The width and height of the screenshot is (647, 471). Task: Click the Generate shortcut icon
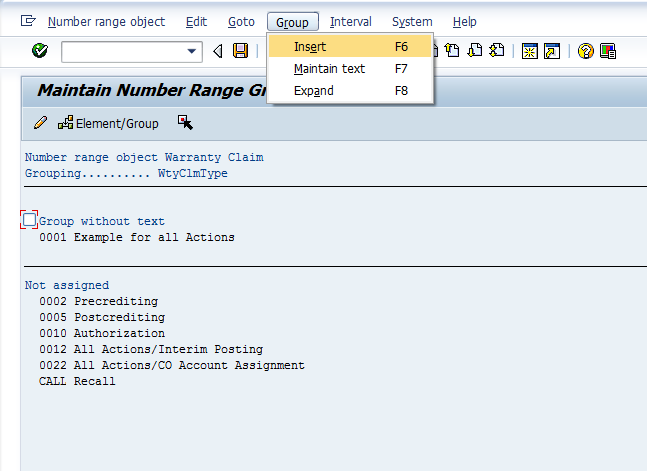coord(552,51)
